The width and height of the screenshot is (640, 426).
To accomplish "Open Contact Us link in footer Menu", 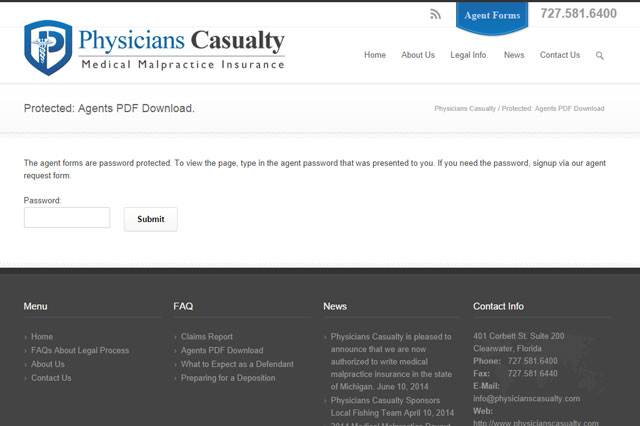I will click(x=51, y=378).
